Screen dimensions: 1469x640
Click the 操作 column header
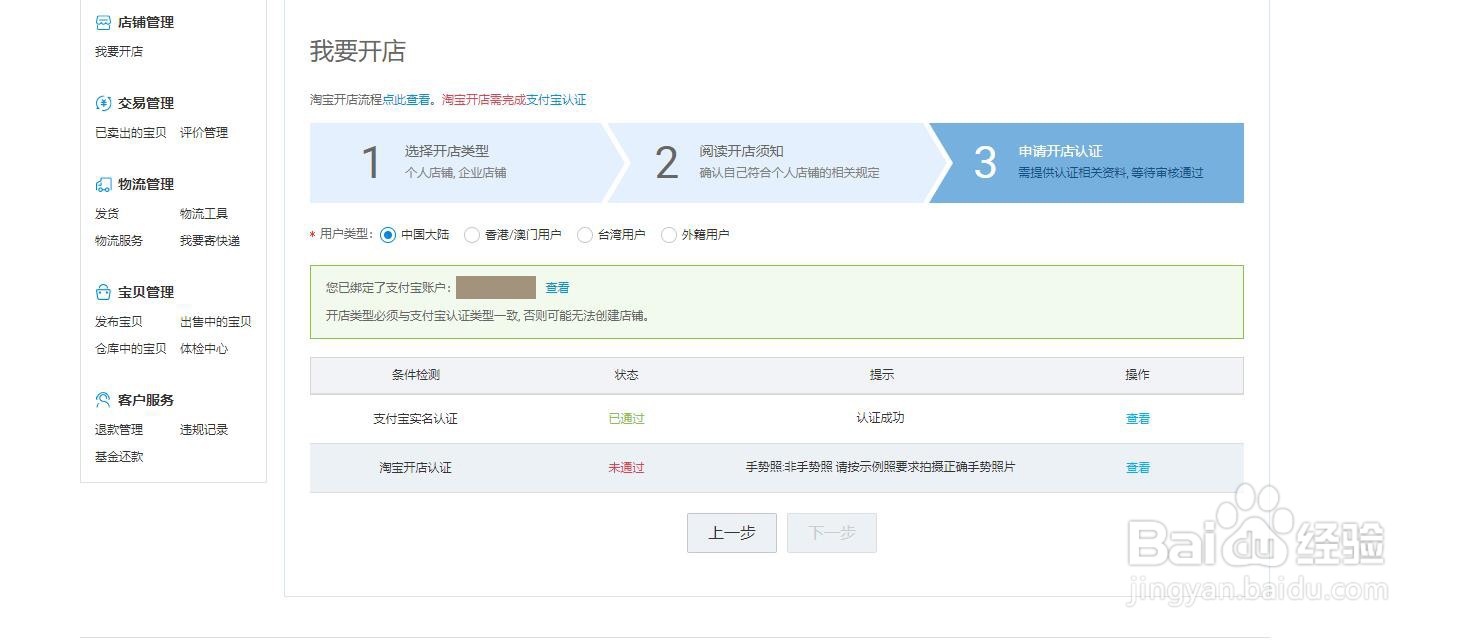(x=1137, y=375)
